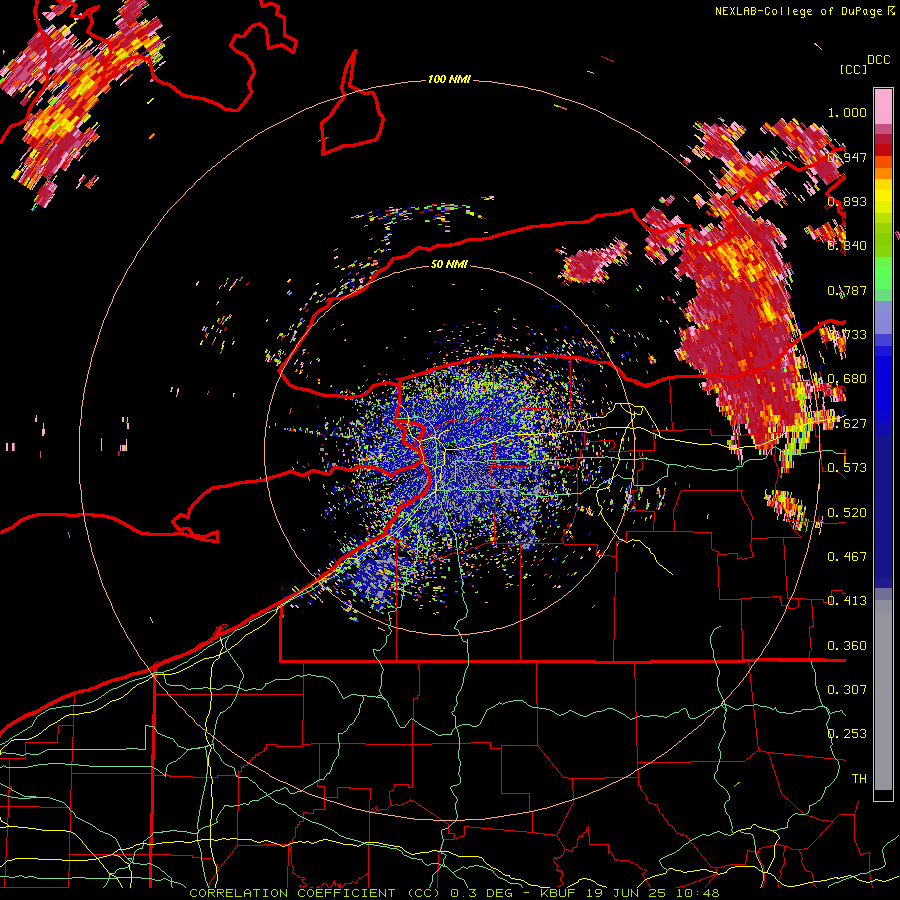
Task: Click the 0.253 legend value
Action: click(847, 734)
